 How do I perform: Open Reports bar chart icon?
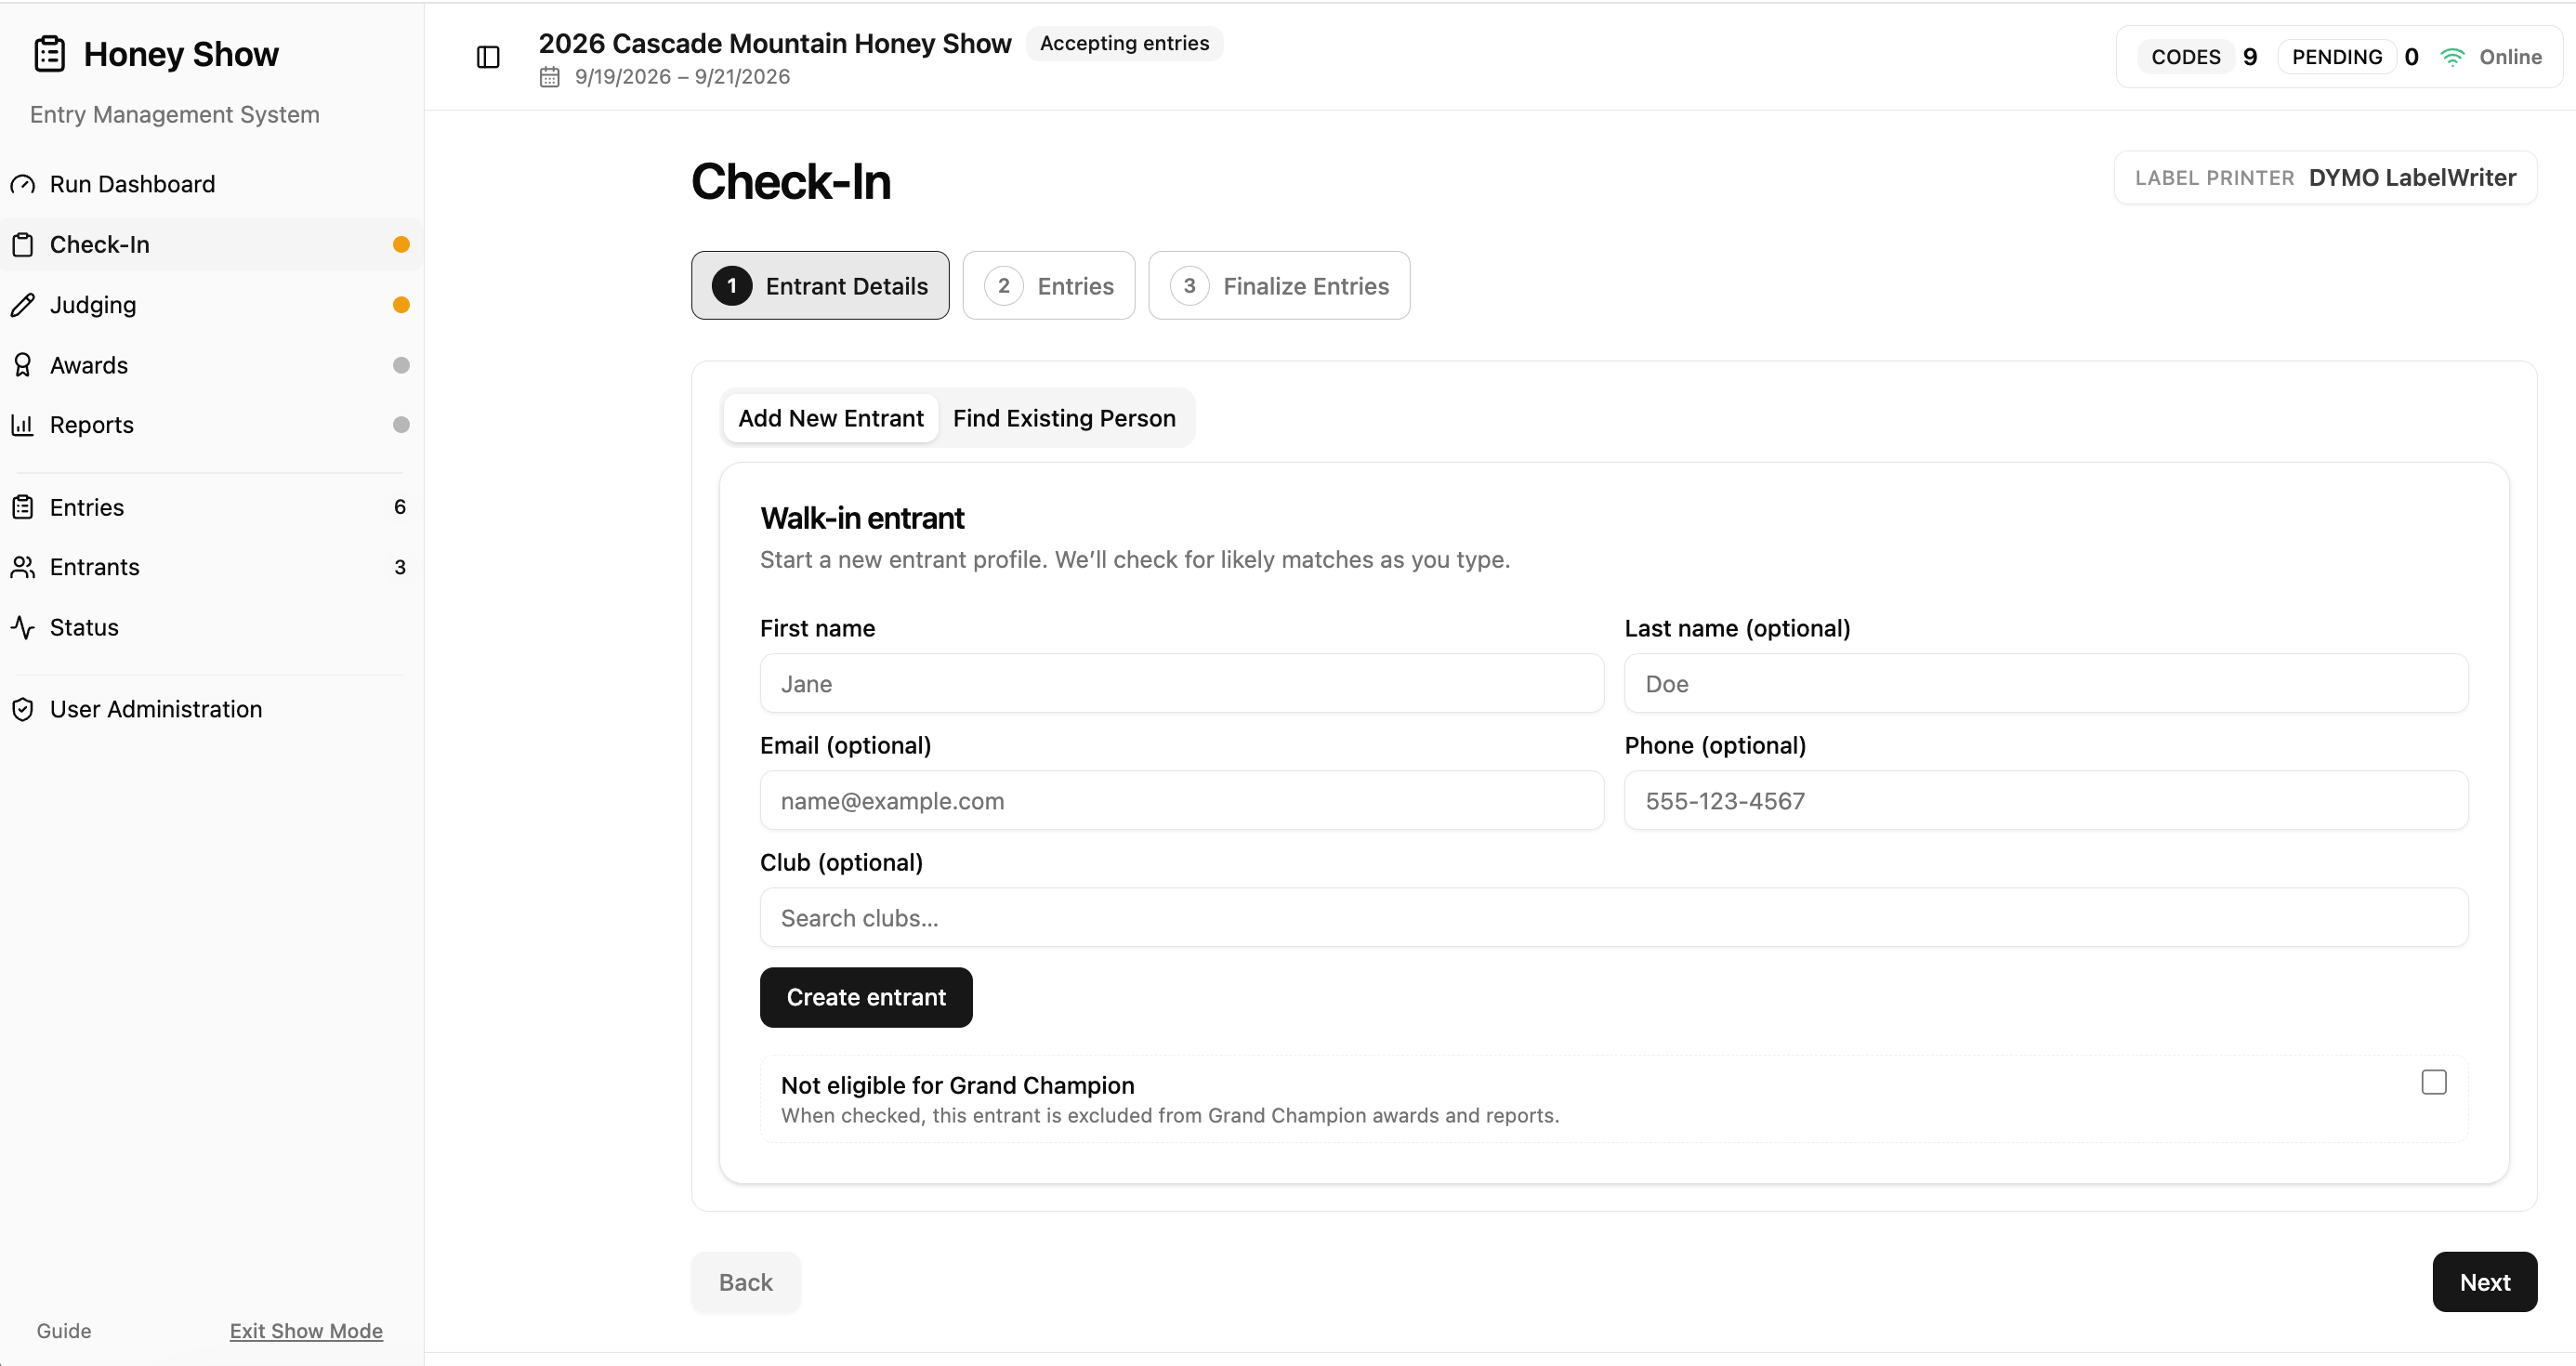coord(23,425)
